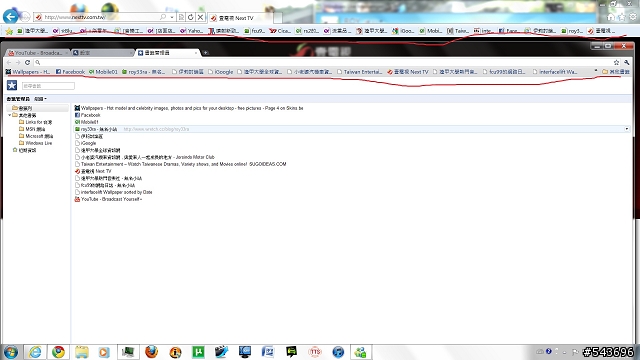Click the Chrome omnibox address field
This screenshot has height=360, width=640.
pos(322,62)
